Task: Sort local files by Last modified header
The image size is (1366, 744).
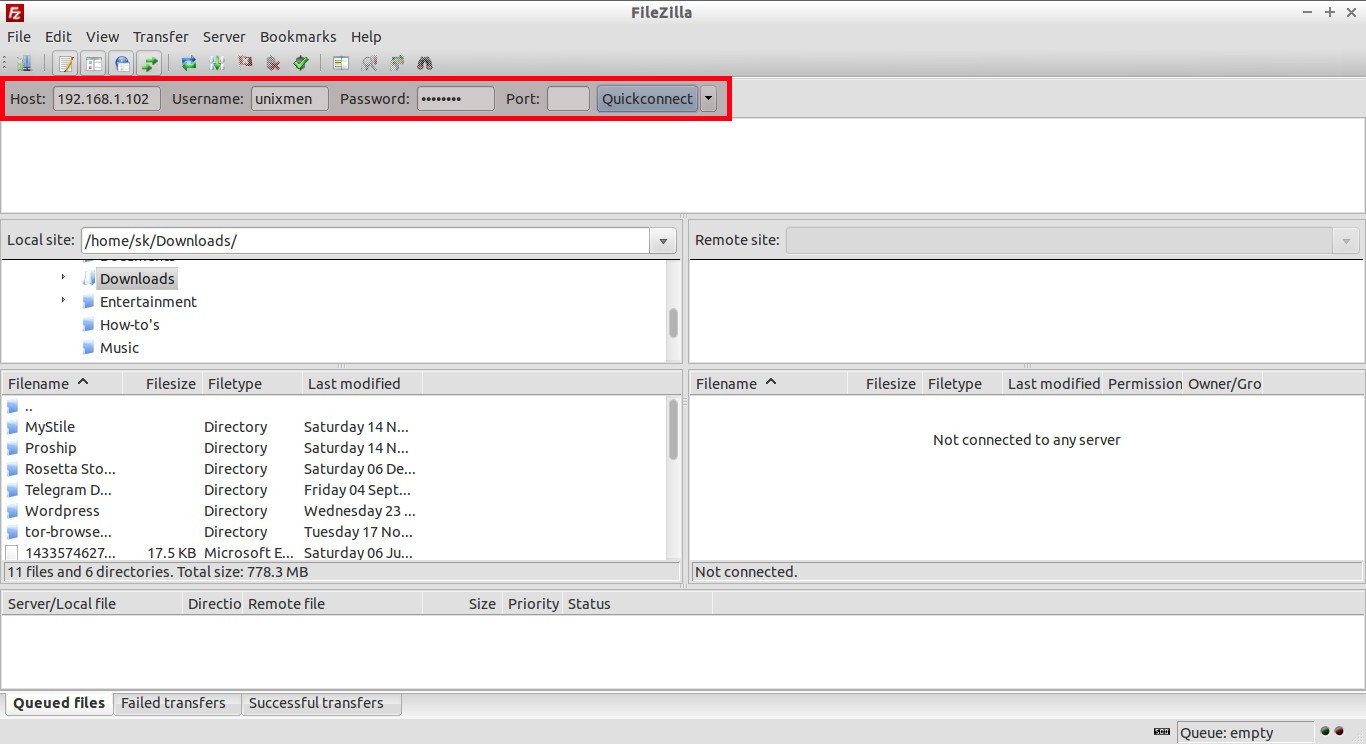Action: (x=362, y=383)
